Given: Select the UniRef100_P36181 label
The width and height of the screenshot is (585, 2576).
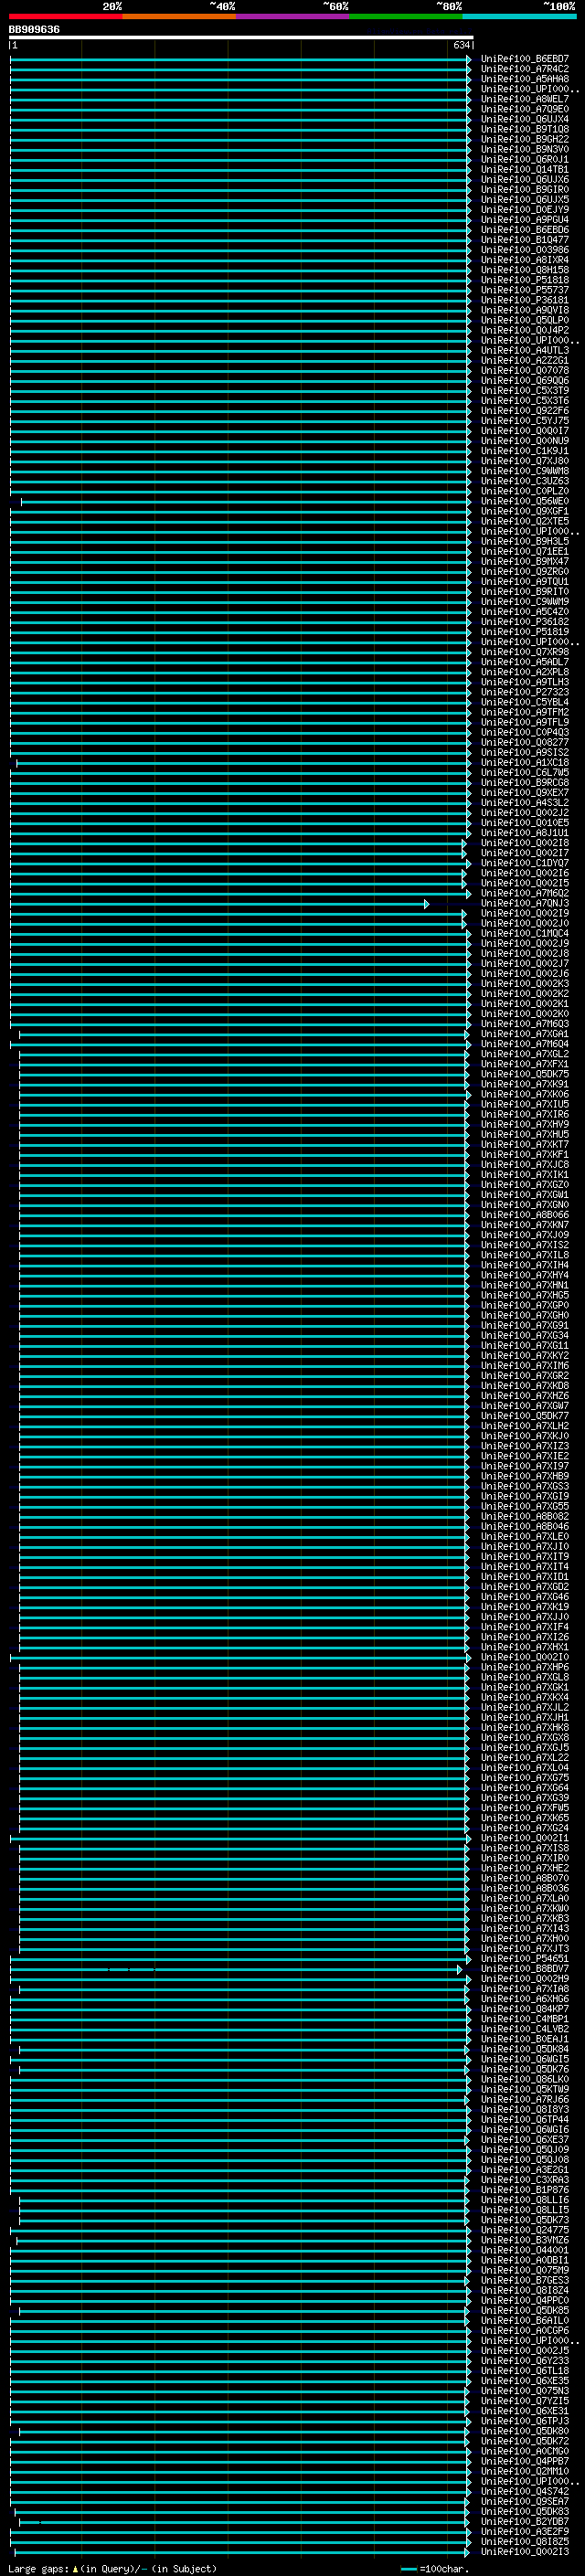Looking at the screenshot, I should pyautogui.click(x=524, y=300).
